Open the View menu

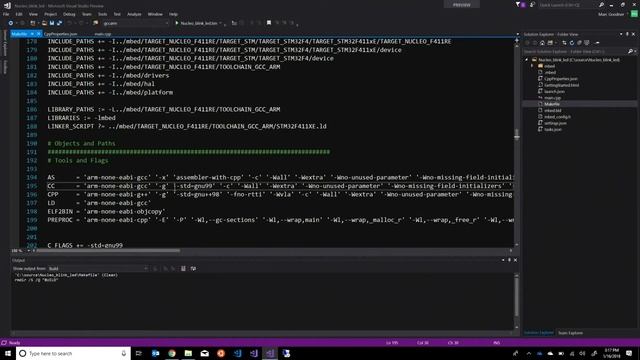33,14
